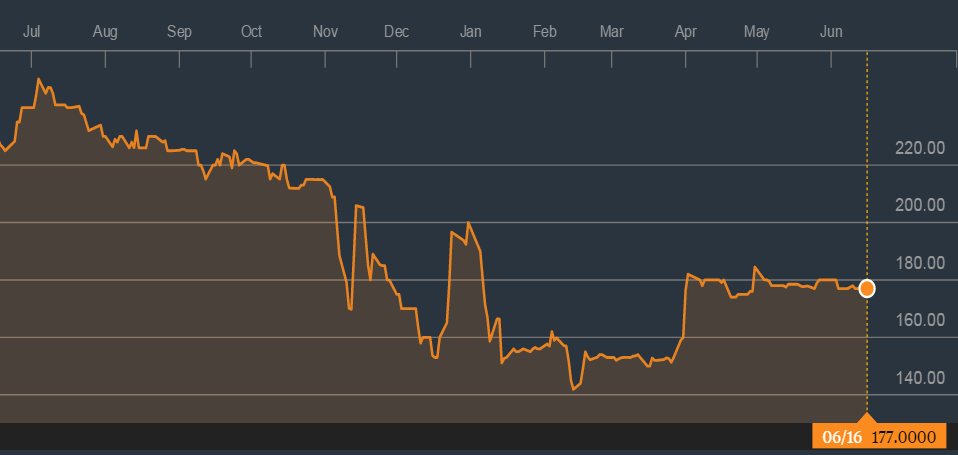
Task: Select the 200.00 price level label
Action: (x=920, y=206)
